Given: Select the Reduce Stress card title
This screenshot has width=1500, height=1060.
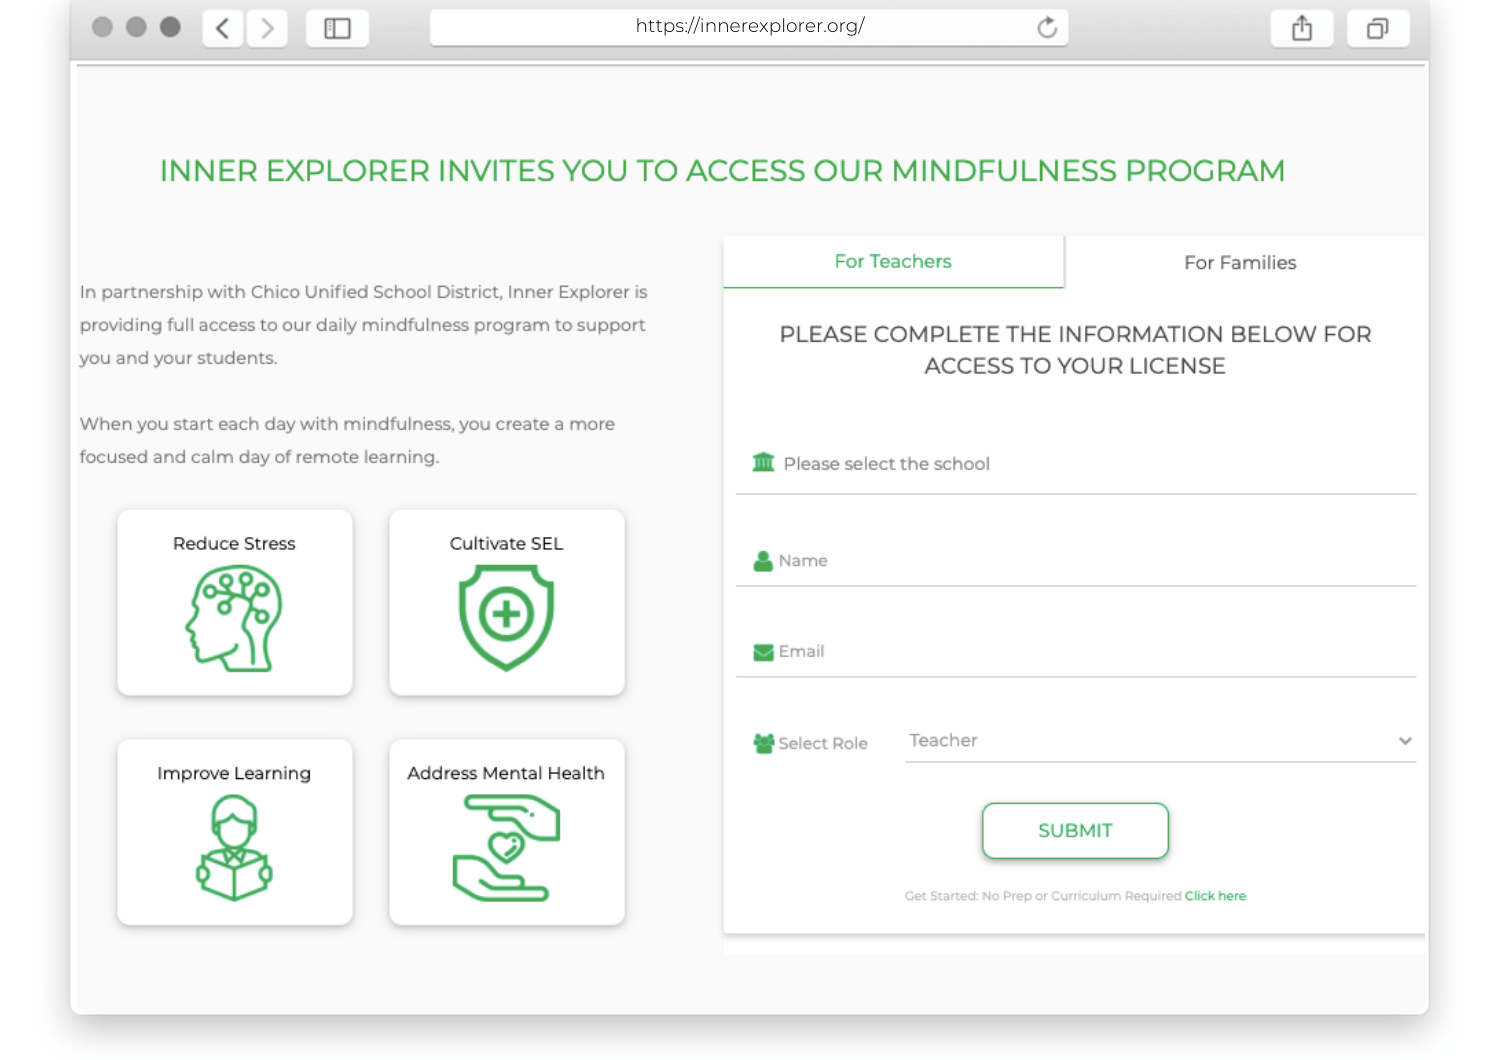Looking at the screenshot, I should (234, 544).
